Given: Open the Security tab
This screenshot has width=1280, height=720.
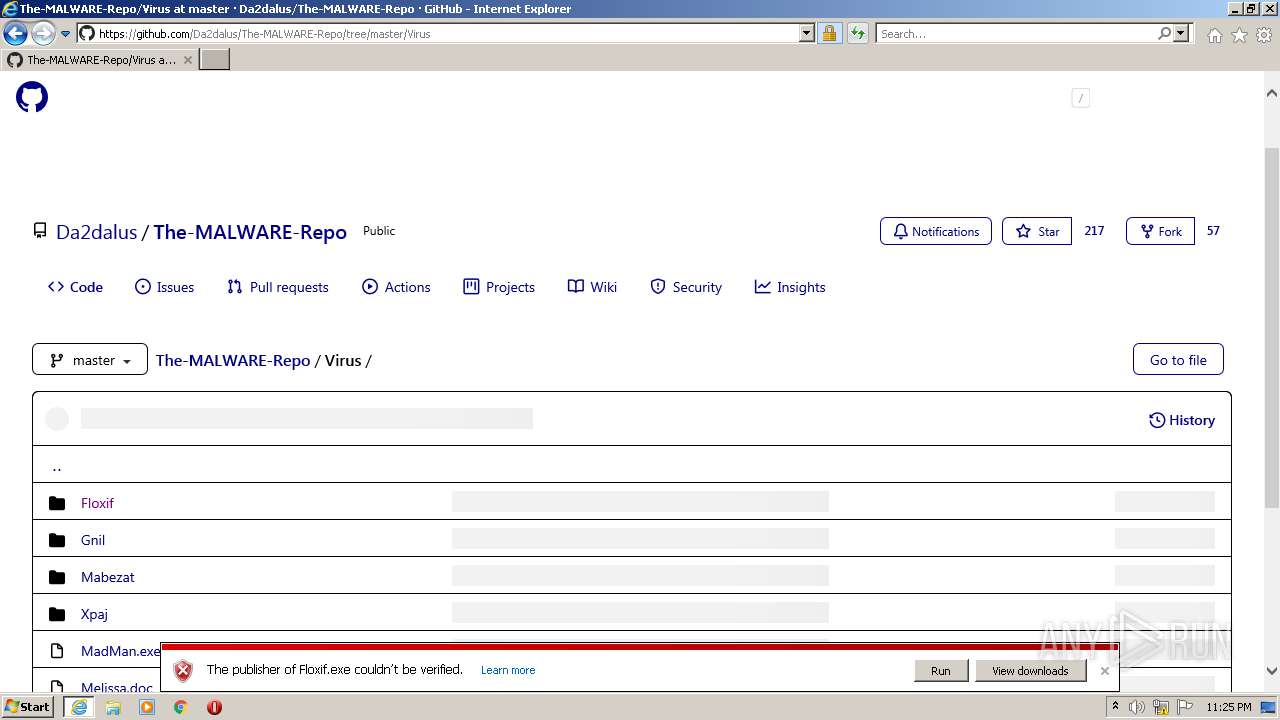Looking at the screenshot, I should pos(686,287).
